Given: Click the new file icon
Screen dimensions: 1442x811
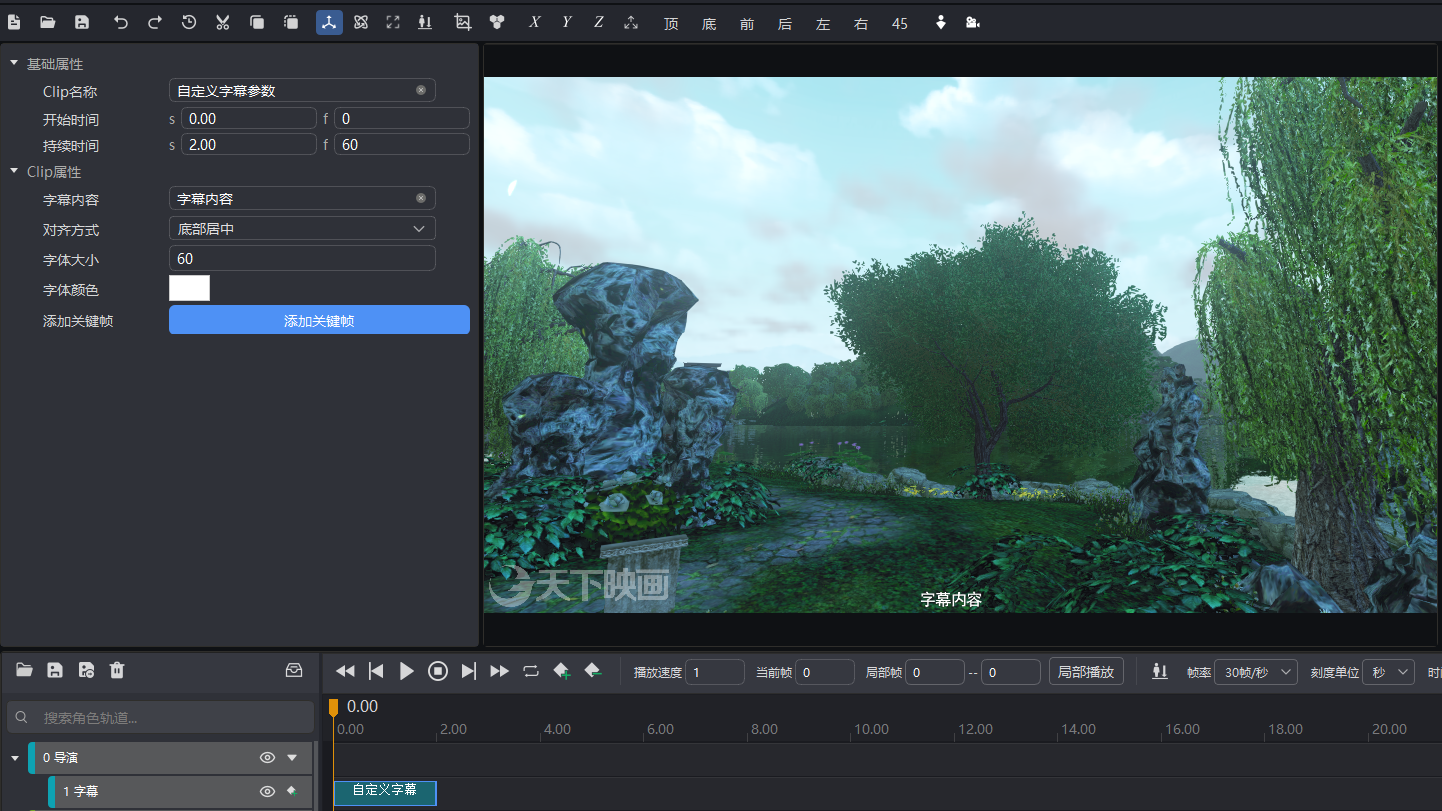Looking at the screenshot, I should coord(14,22).
